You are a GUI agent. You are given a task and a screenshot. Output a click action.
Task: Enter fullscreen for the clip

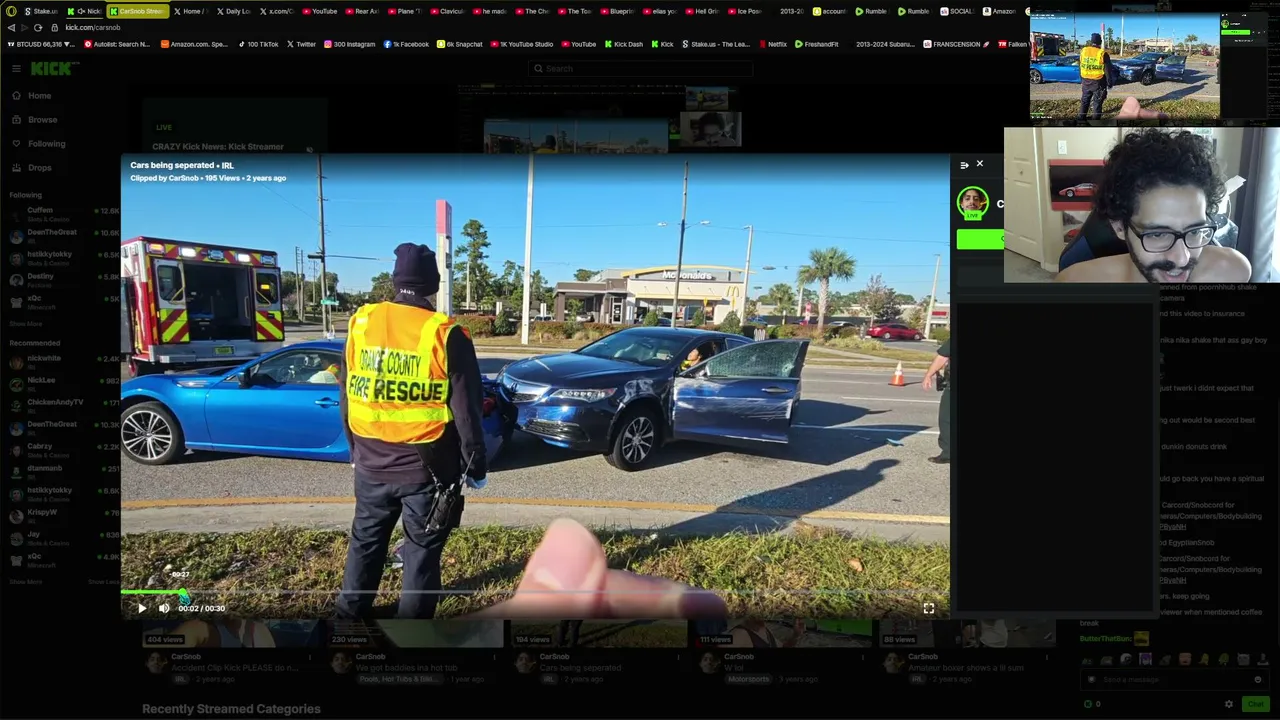point(929,608)
